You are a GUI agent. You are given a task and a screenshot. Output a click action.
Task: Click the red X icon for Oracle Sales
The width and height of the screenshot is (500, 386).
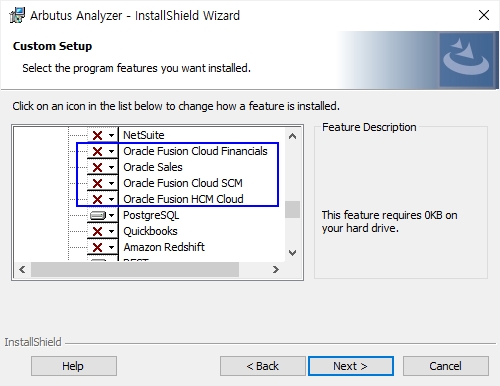pyautogui.click(x=97, y=167)
